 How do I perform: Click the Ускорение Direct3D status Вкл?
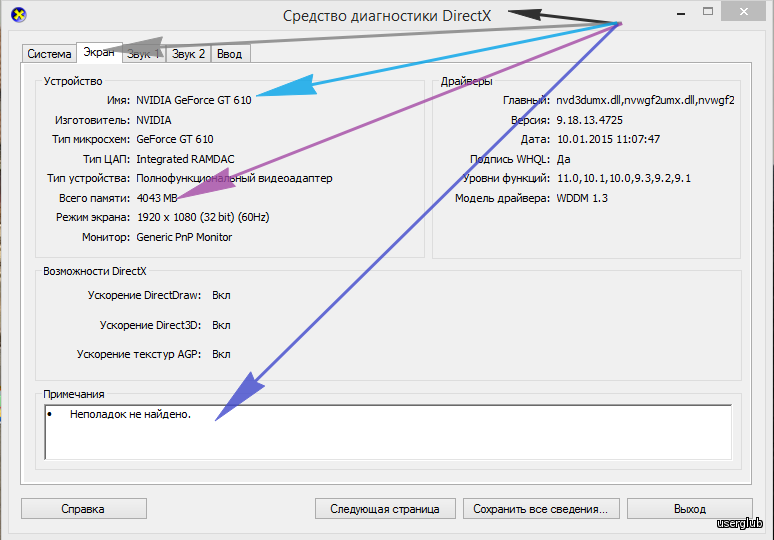pos(221,325)
